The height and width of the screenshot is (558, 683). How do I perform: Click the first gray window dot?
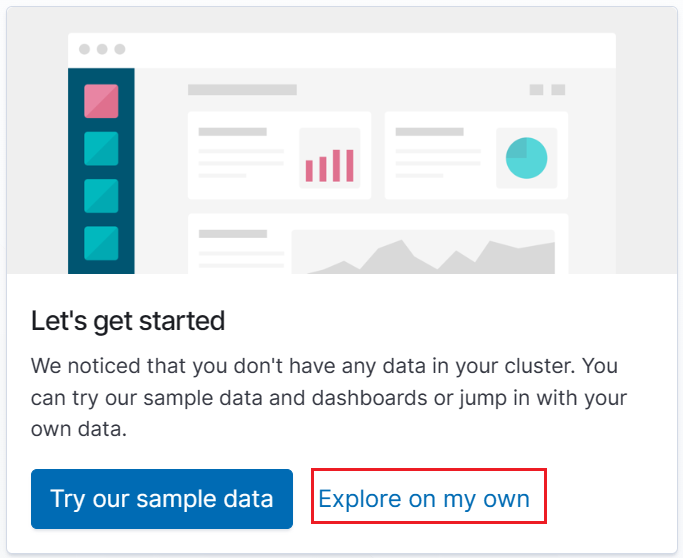(x=85, y=49)
